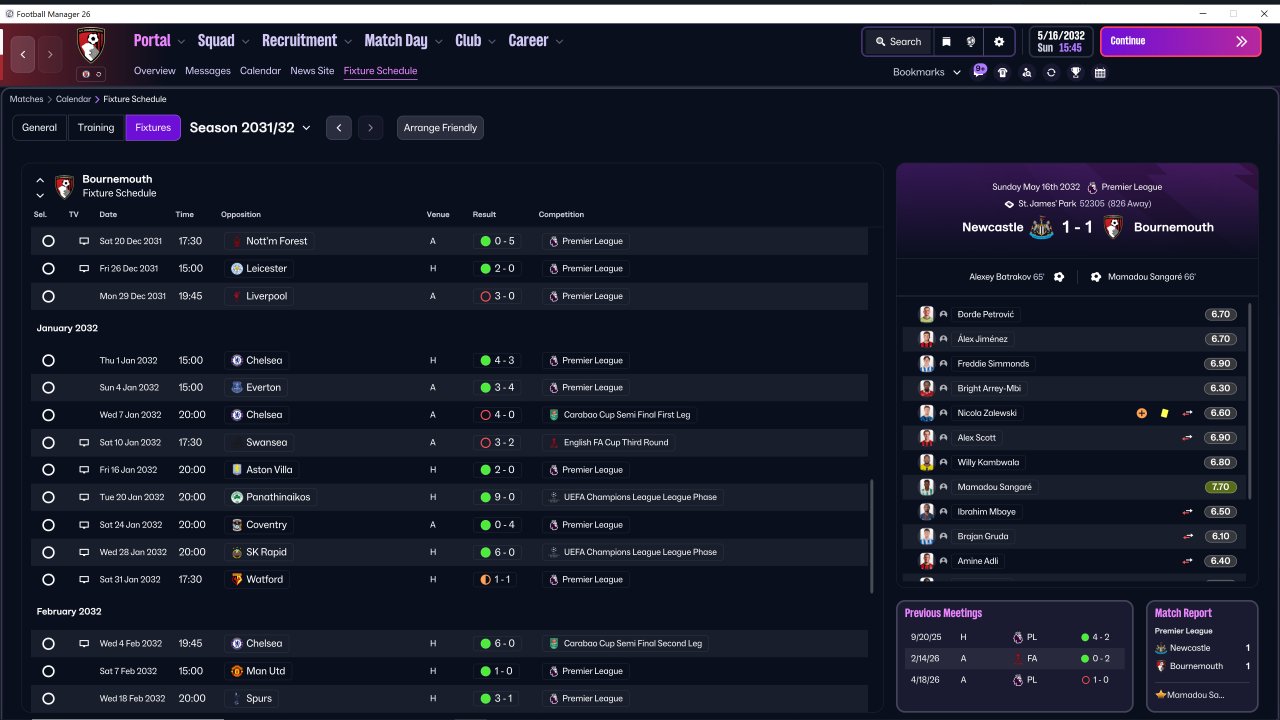Select the Man Utd fixture radio button

(x=48, y=671)
